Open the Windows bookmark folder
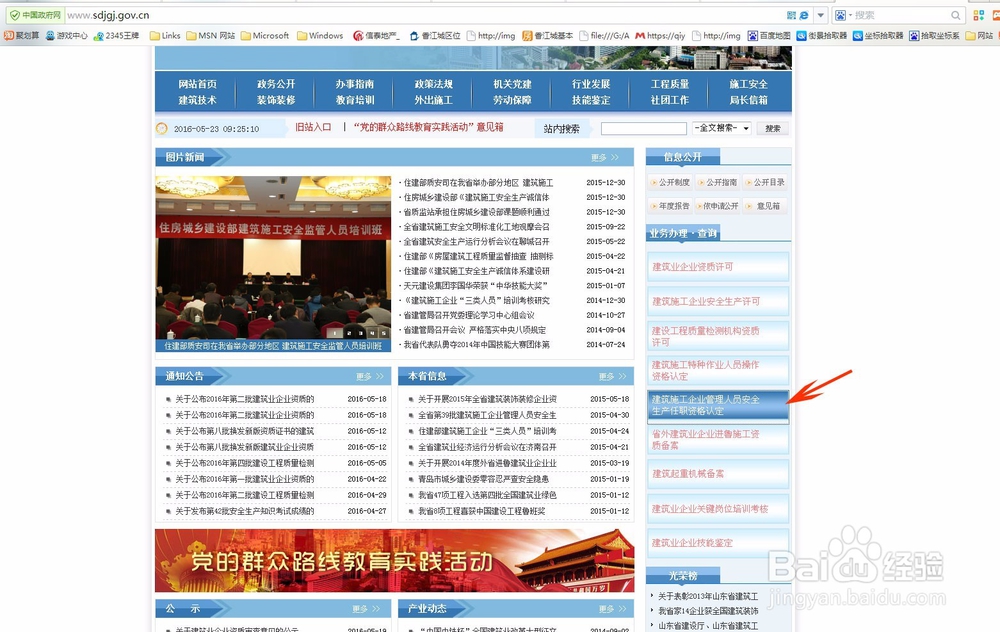 (x=320, y=36)
